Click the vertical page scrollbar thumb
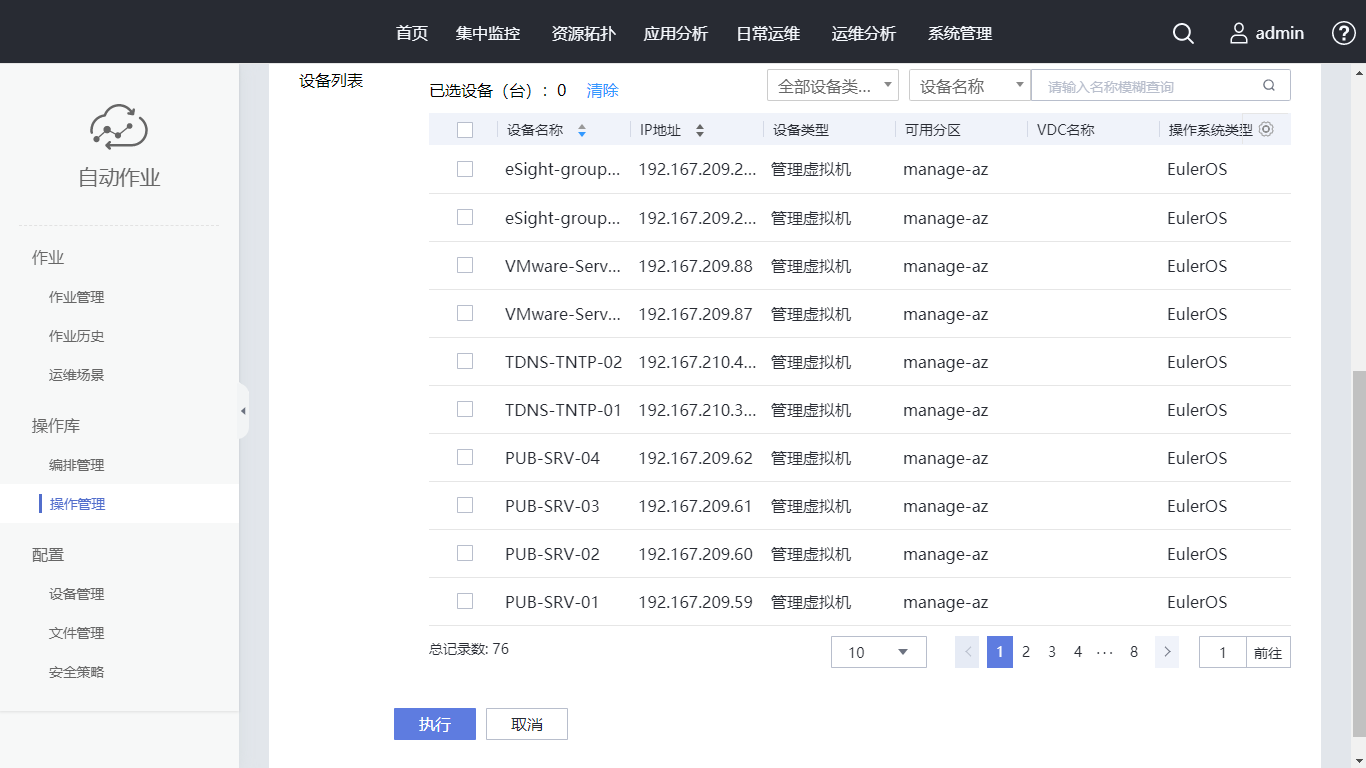1366x768 pixels. pos(1357,550)
